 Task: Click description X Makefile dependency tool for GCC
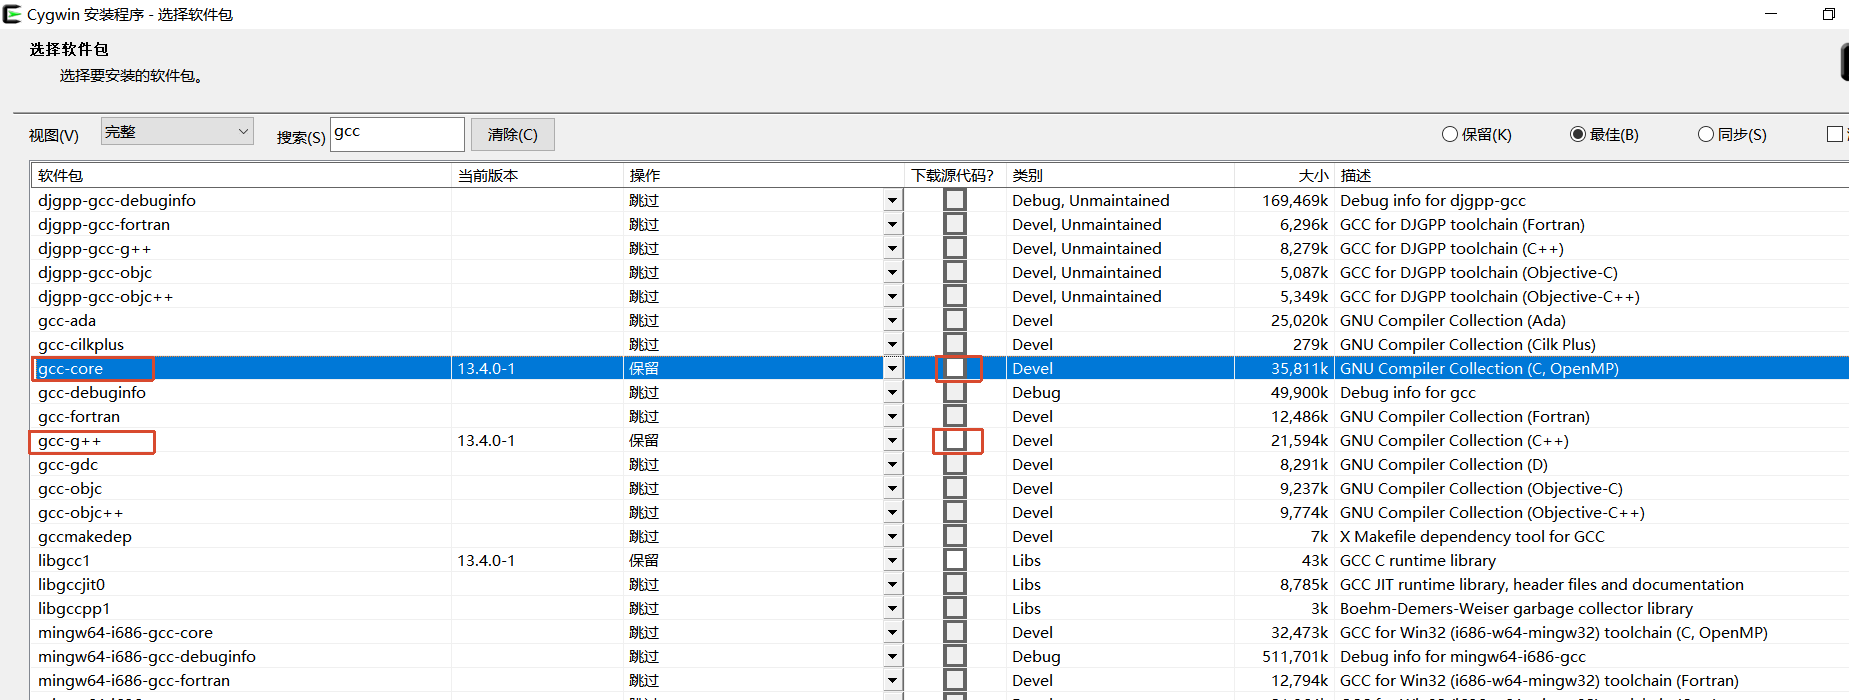click(1472, 537)
